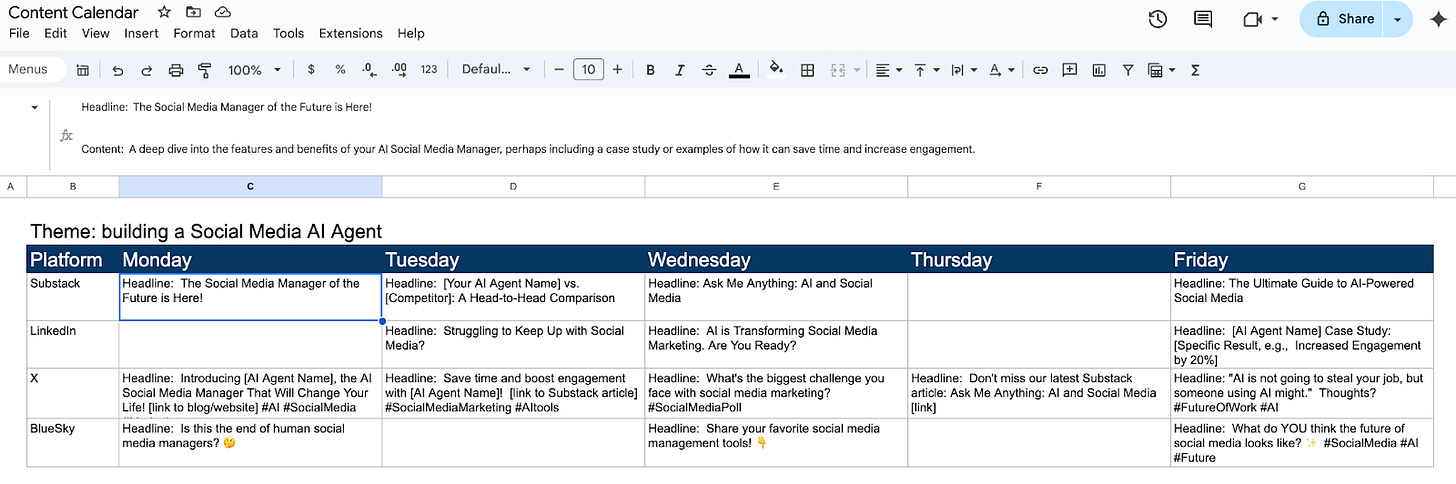Screen dimensions: 1456x484
Task: Open the Extensions menu
Action: click(x=351, y=33)
